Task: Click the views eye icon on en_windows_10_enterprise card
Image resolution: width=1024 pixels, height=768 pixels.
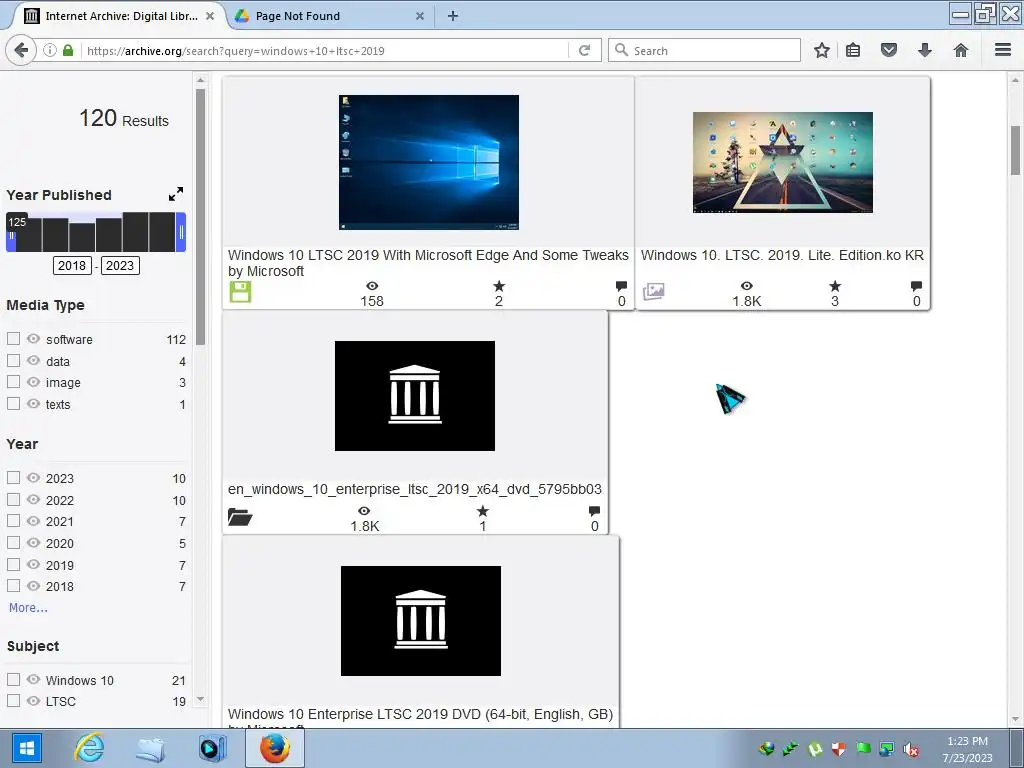Action: coord(364,511)
